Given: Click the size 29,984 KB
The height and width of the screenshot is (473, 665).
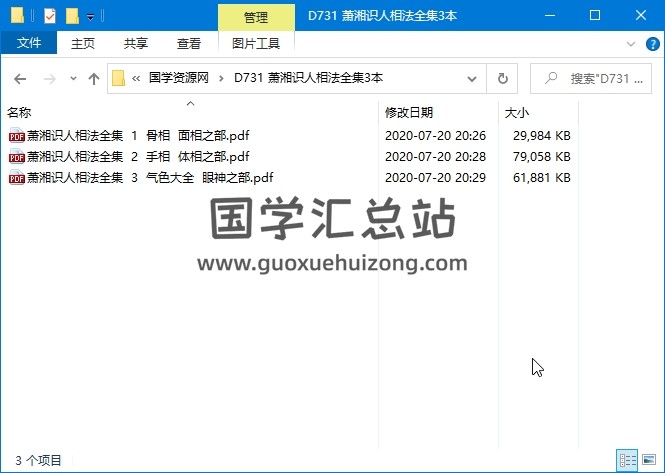Looking at the screenshot, I should pyautogui.click(x=542, y=136).
